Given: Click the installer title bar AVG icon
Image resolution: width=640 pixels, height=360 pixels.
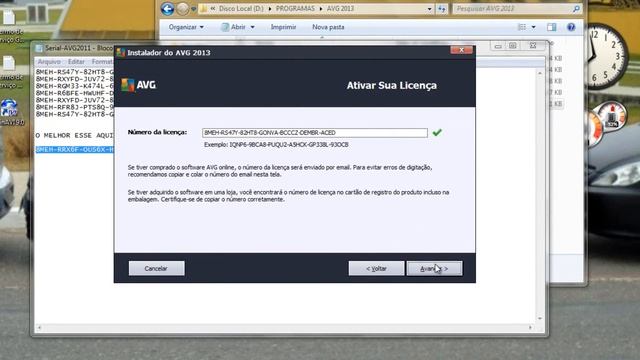Looking at the screenshot, I should pyautogui.click(x=120, y=52).
